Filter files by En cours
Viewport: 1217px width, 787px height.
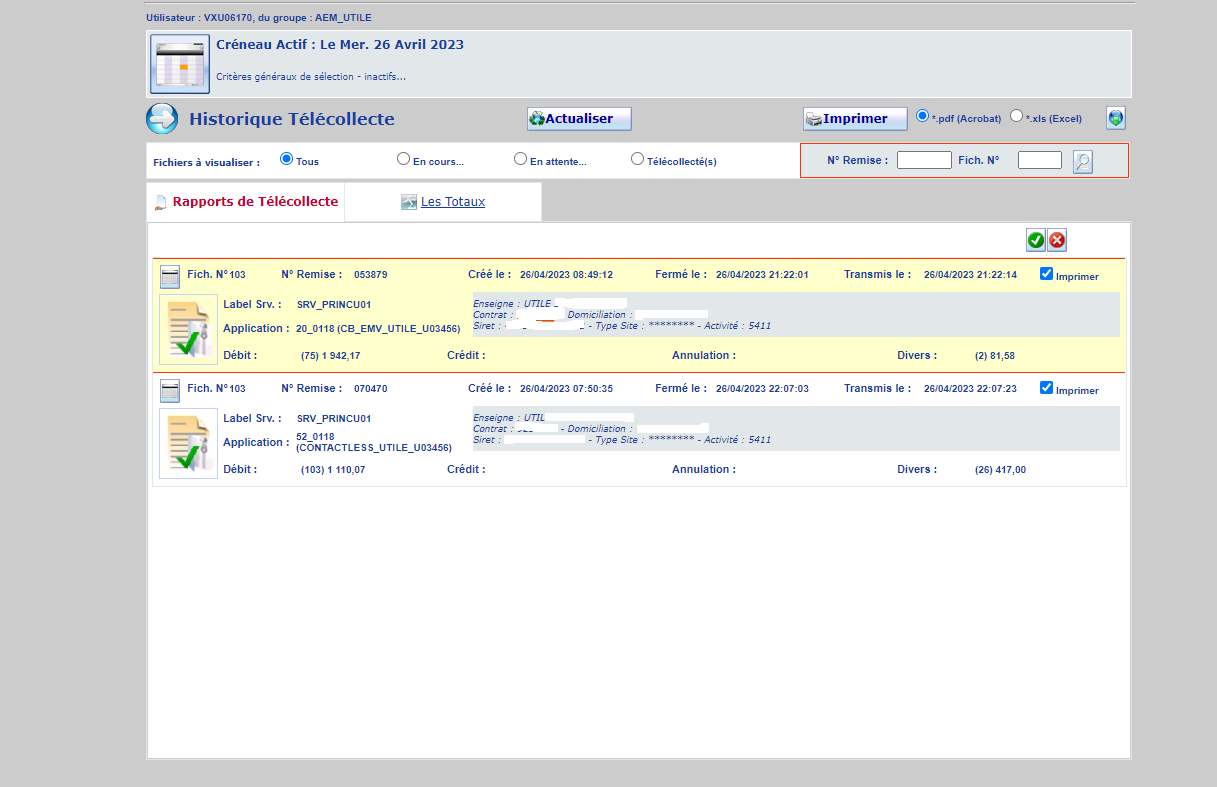pyautogui.click(x=403, y=159)
